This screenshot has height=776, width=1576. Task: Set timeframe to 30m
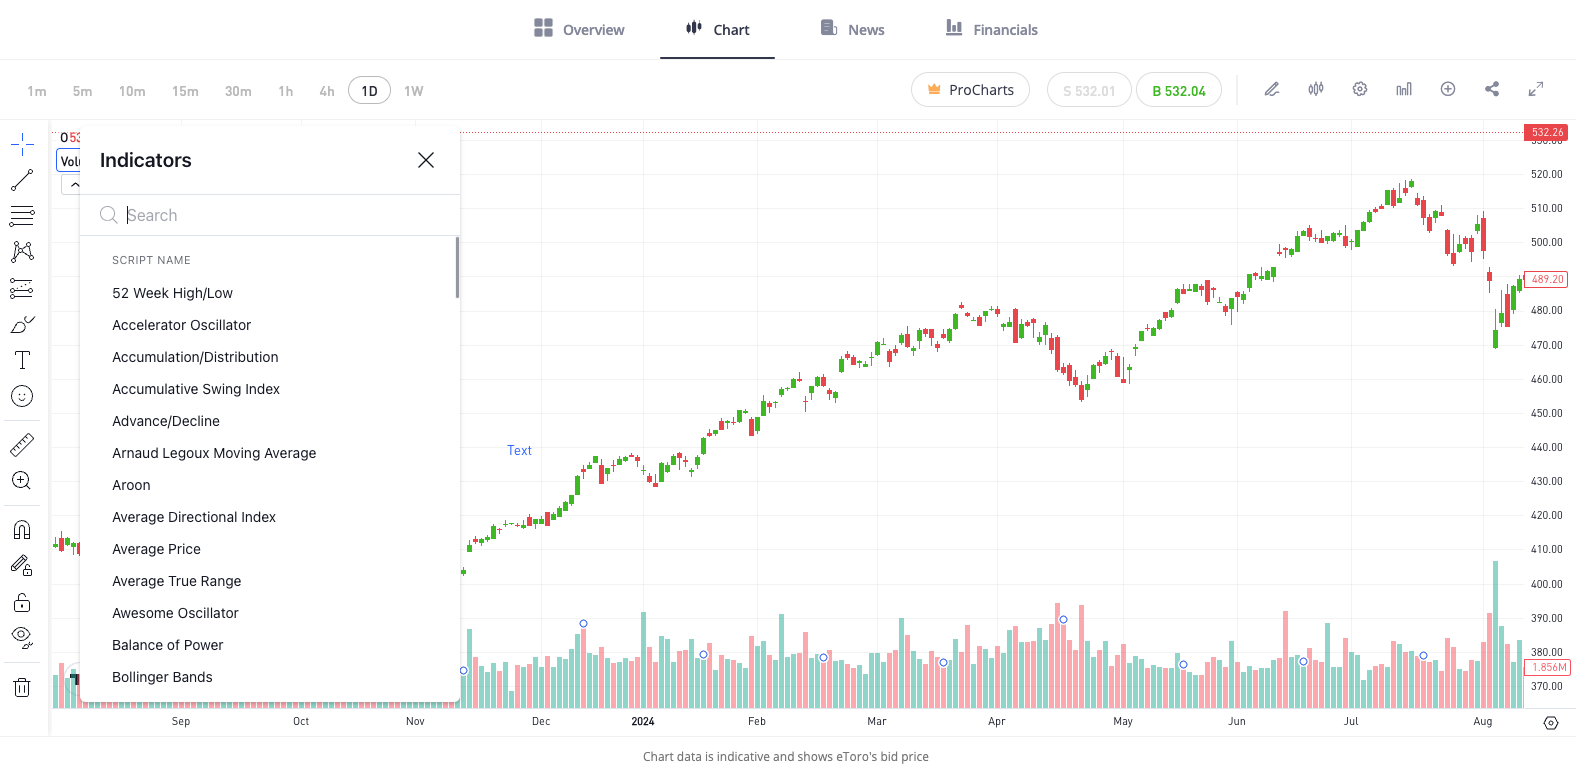pyautogui.click(x=238, y=91)
